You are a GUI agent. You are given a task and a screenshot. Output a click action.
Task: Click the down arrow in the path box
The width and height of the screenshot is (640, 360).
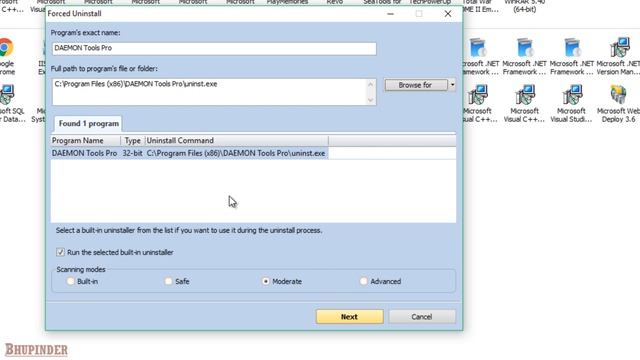(371, 100)
